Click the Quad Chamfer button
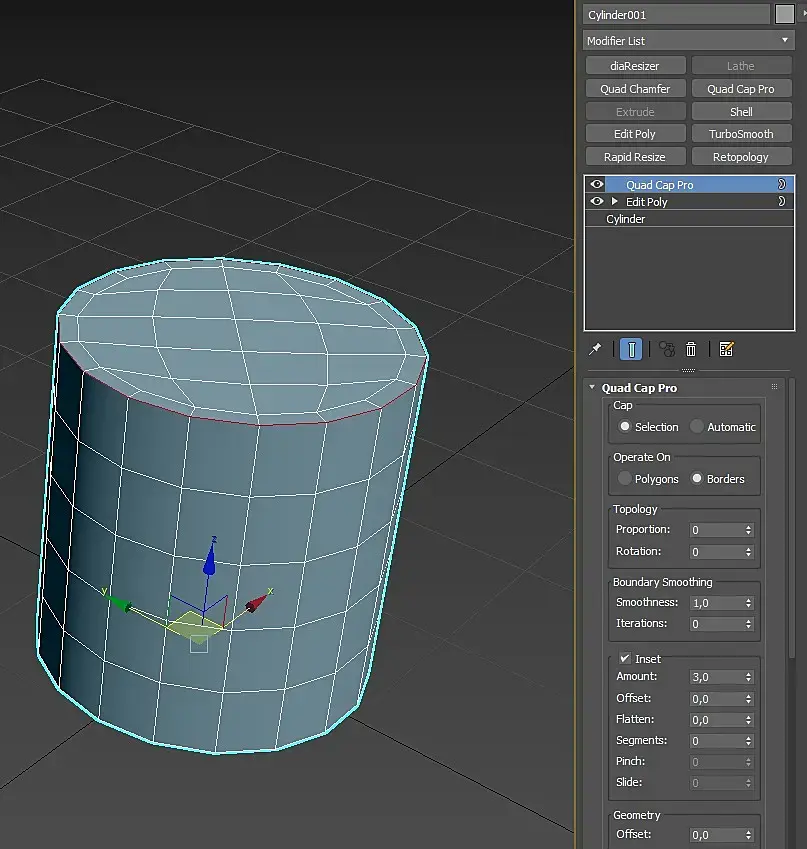Viewport: 807px width, 849px height. pos(635,89)
